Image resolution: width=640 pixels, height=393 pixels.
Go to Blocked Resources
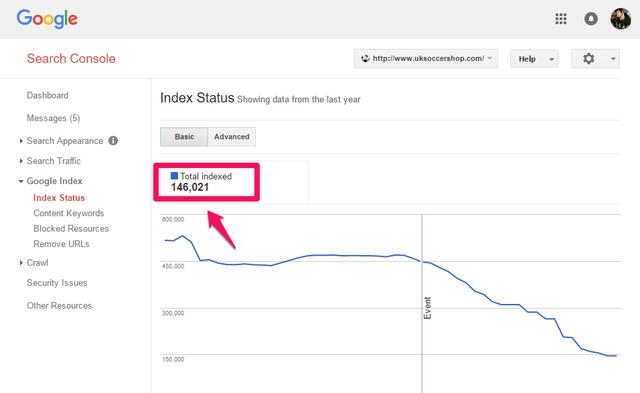coord(71,229)
